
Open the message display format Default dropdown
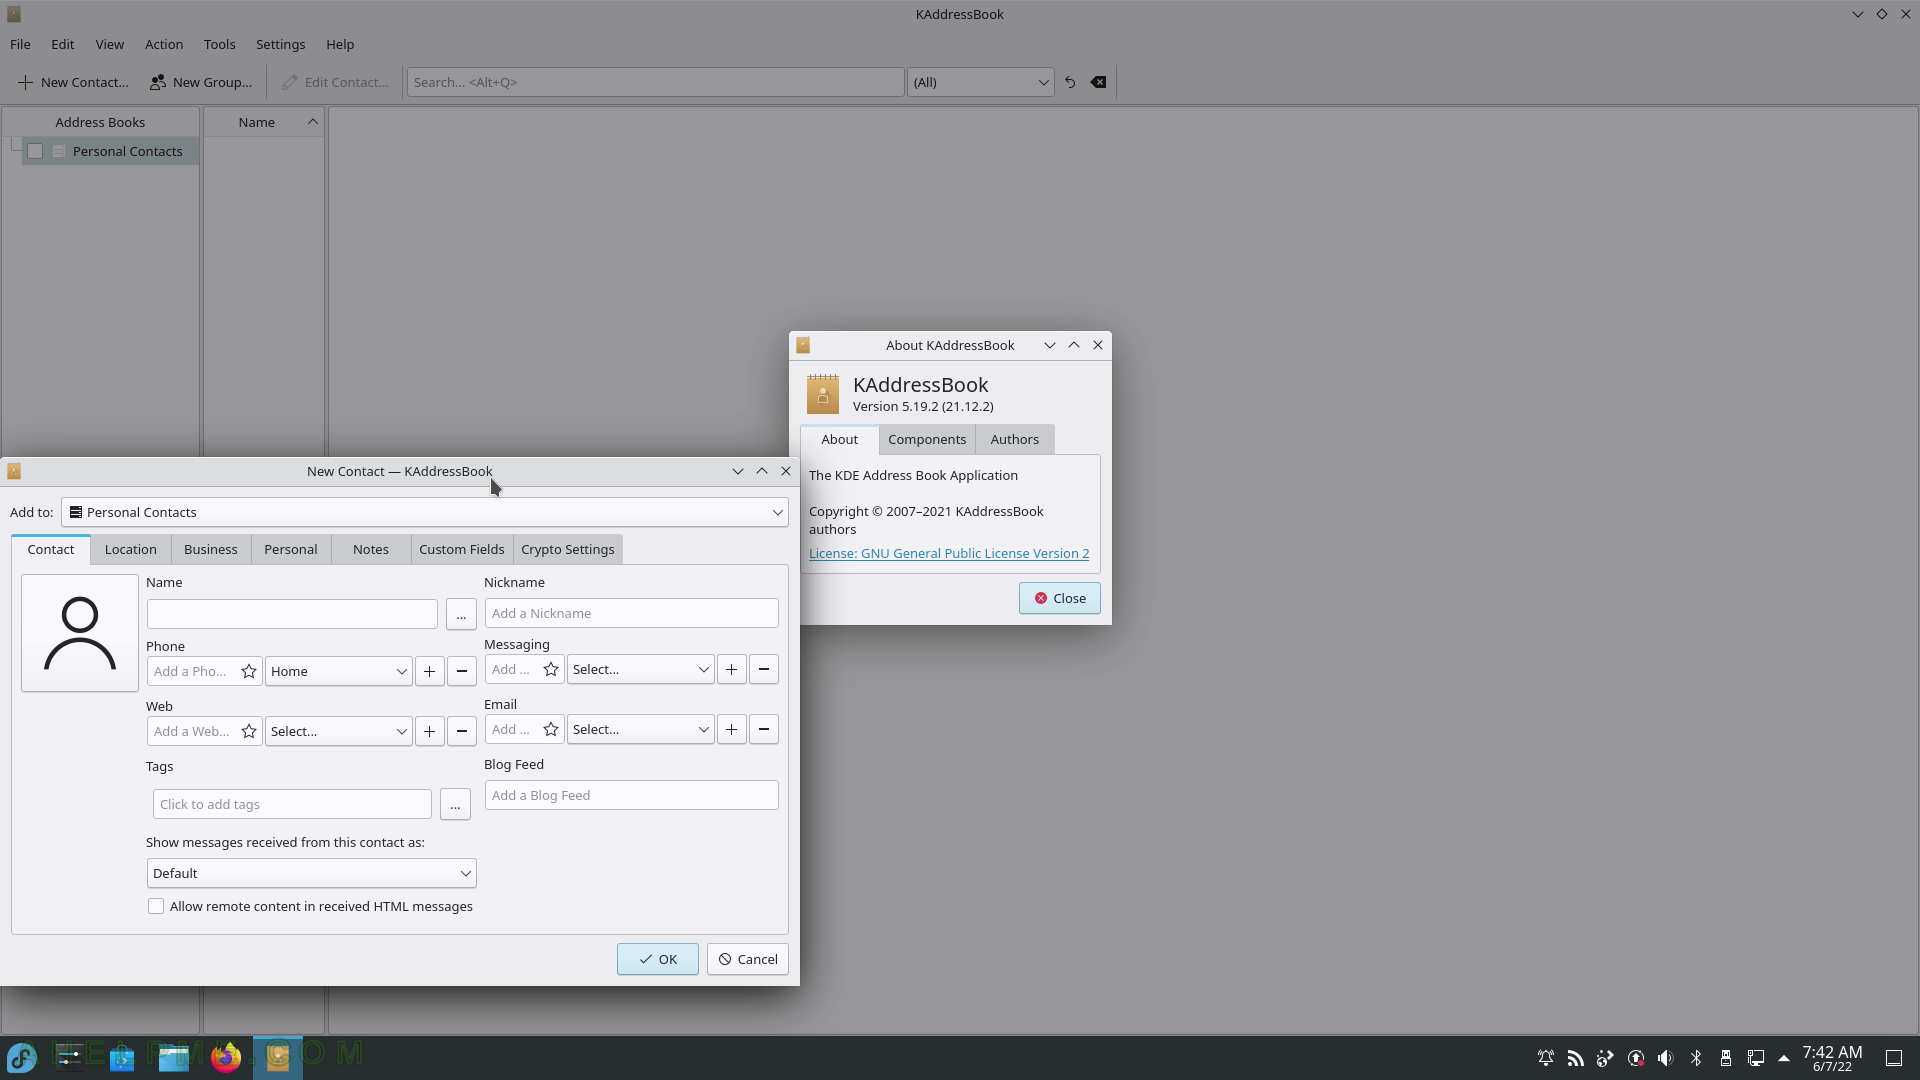click(311, 873)
